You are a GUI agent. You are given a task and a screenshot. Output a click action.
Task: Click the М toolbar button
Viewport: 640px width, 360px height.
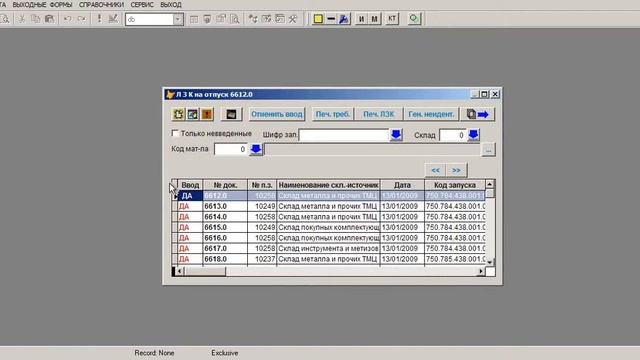pyautogui.click(x=375, y=19)
